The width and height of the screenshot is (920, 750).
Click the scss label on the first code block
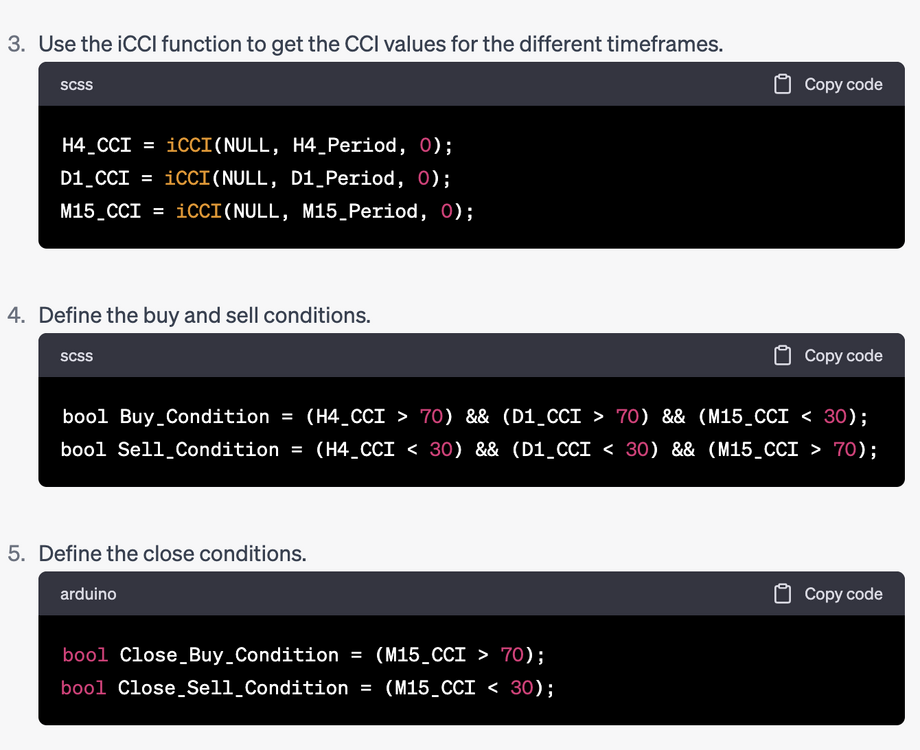point(76,85)
